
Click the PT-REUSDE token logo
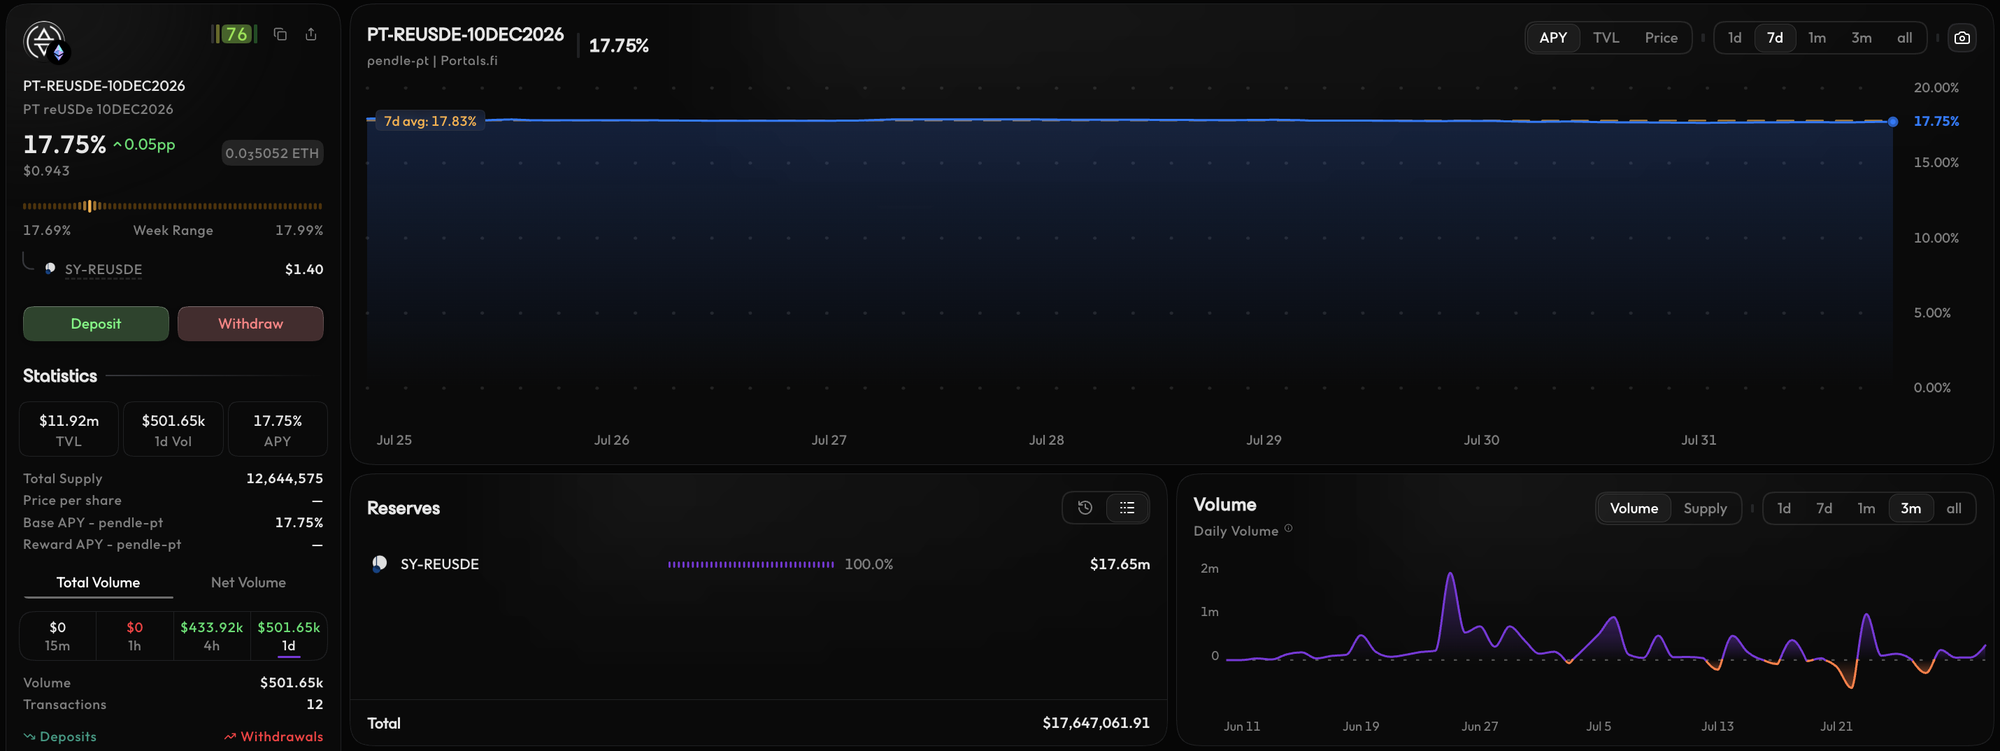pyautogui.click(x=44, y=41)
